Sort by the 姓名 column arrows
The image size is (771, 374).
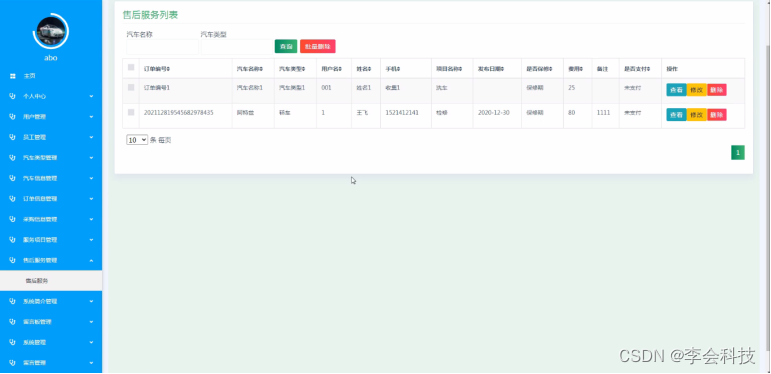click(x=370, y=69)
